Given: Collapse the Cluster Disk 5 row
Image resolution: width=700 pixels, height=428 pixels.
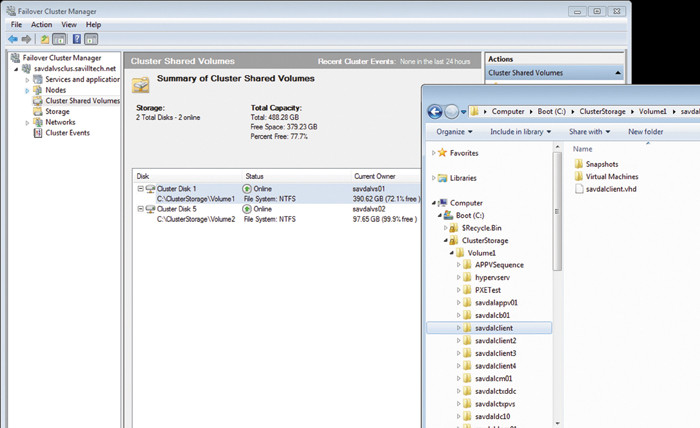Looking at the screenshot, I should click(140, 209).
